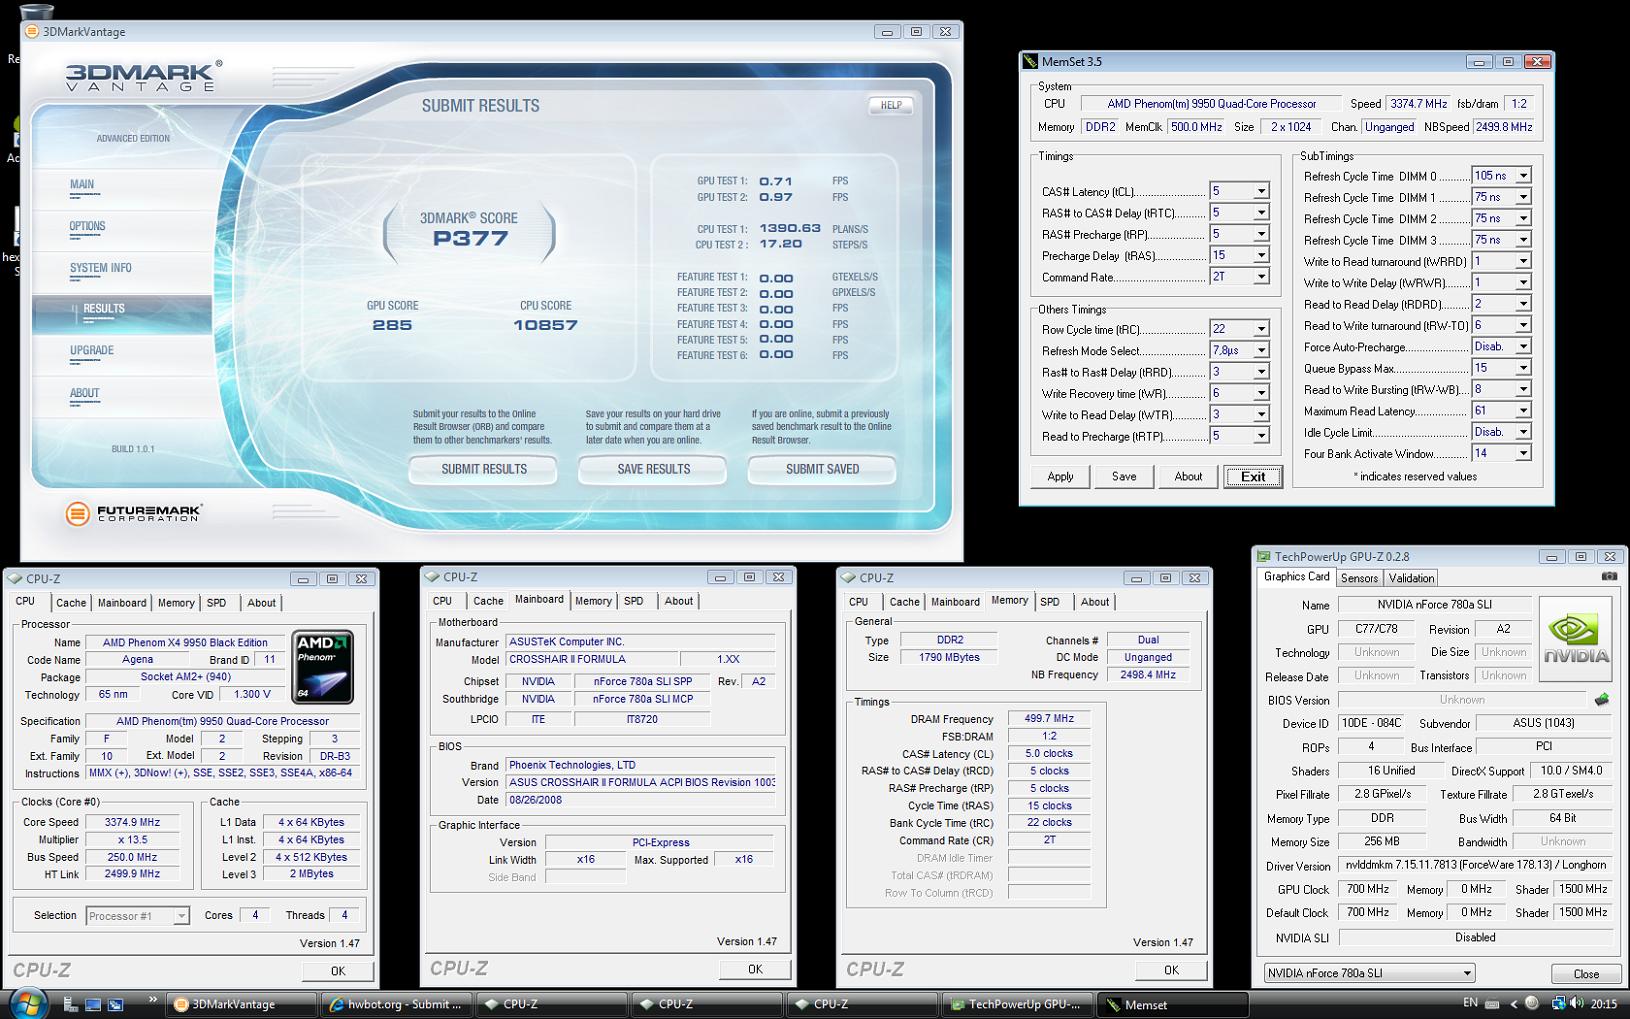
Task: Click Apply in MemSet
Action: 1060,476
